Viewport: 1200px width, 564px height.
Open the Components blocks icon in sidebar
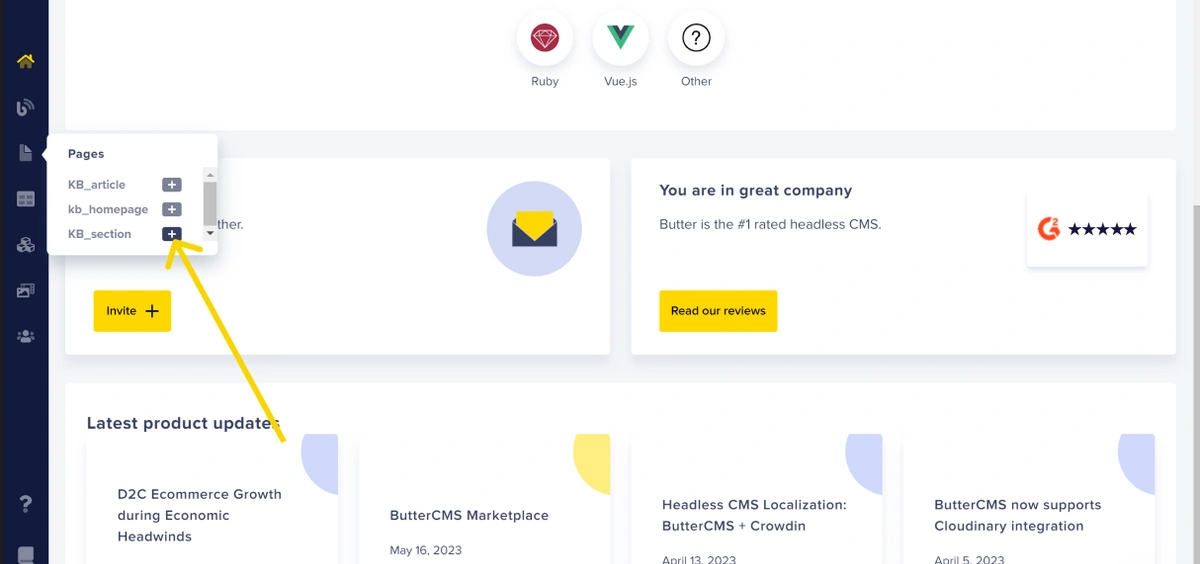click(26, 245)
